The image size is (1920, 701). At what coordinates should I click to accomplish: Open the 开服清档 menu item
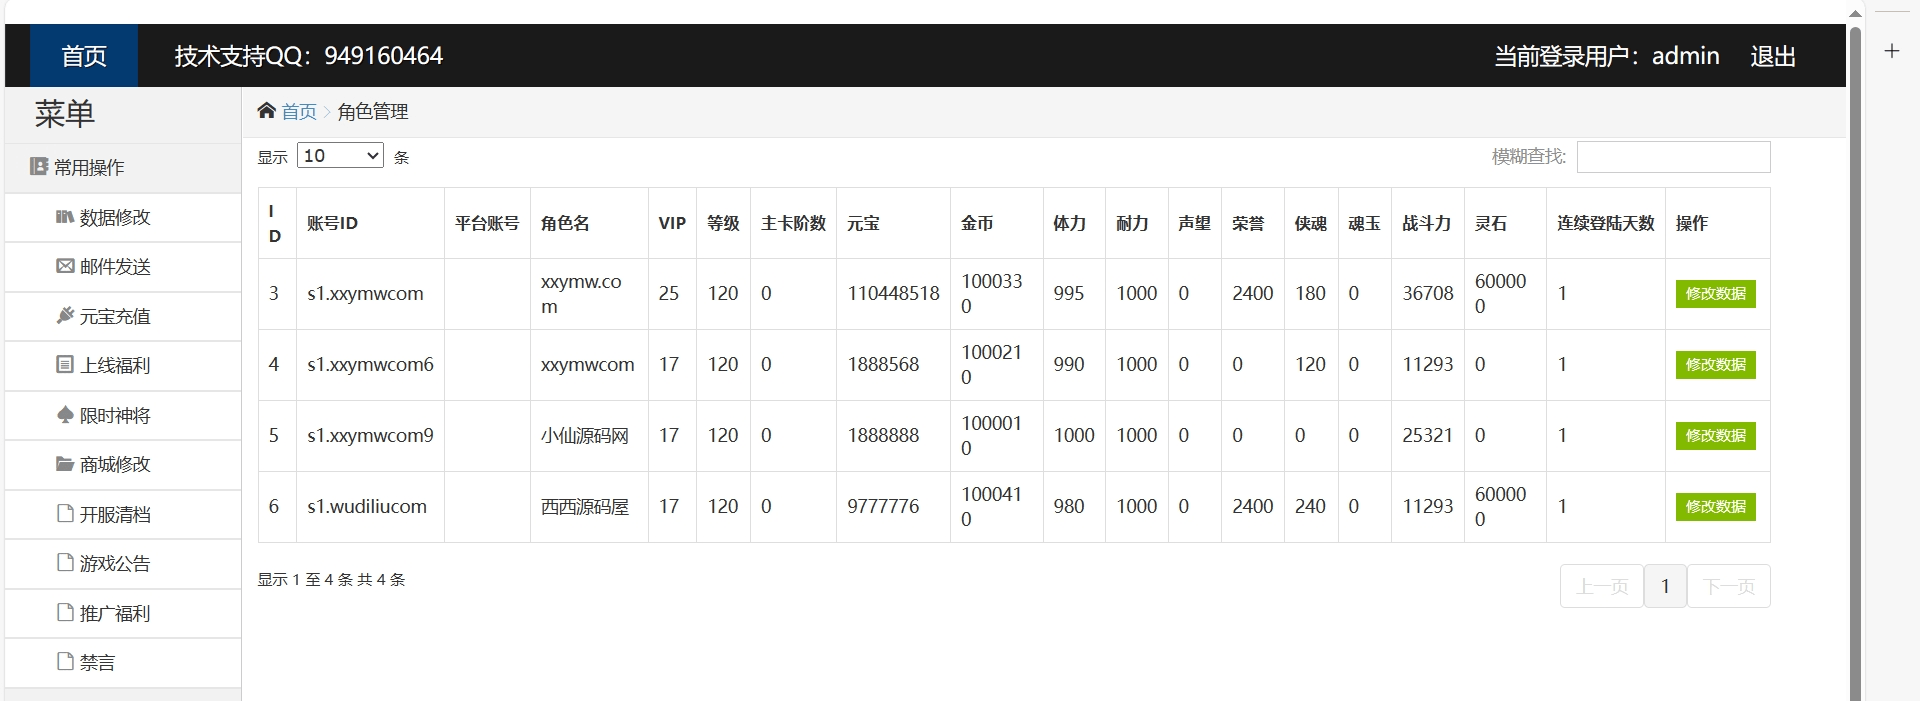coord(123,514)
